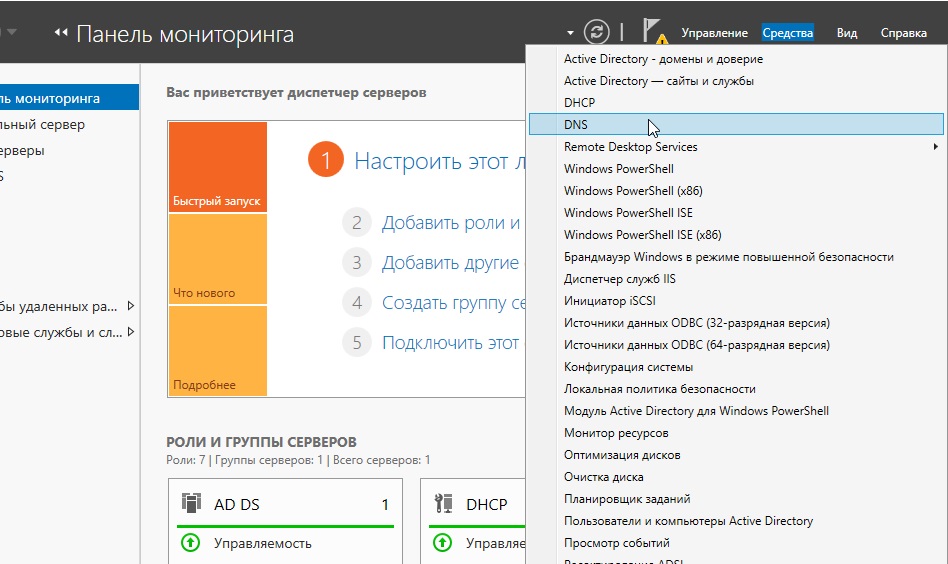Open the Средства menu
The height and width of the screenshot is (564, 948).
tap(787, 33)
